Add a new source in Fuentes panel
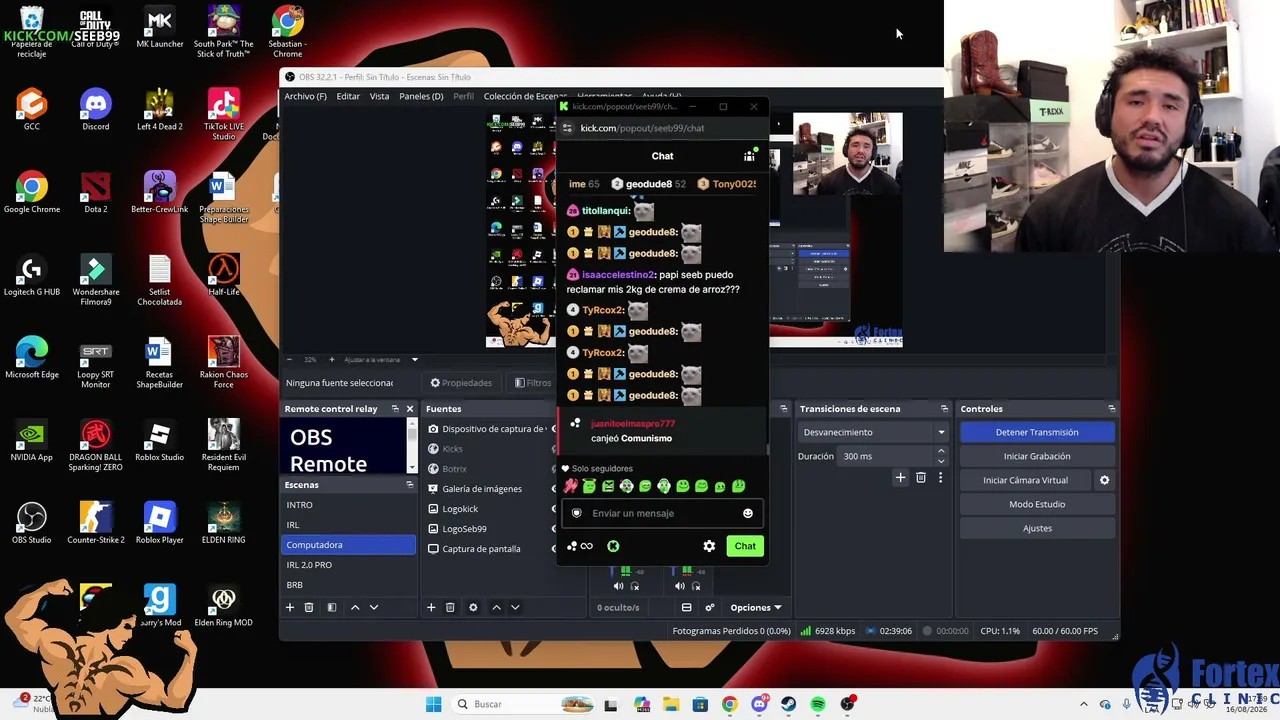The height and width of the screenshot is (720, 1280). point(431,607)
